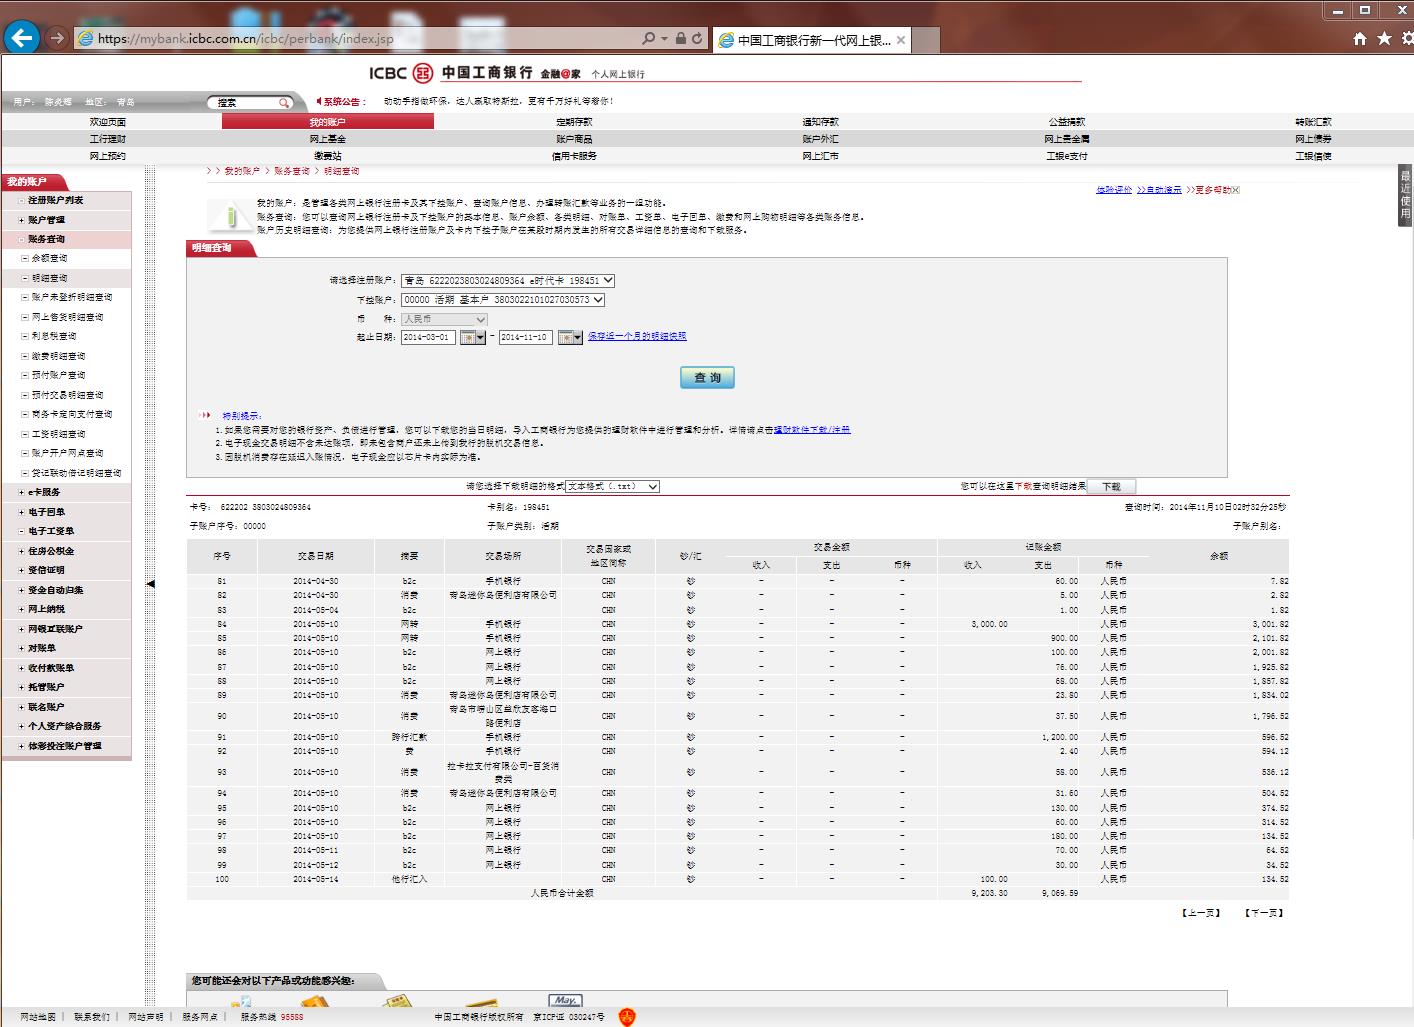Image resolution: width=1414 pixels, height=1027 pixels.
Task: Open the download format dropdown (.txt)
Action: (x=612, y=487)
